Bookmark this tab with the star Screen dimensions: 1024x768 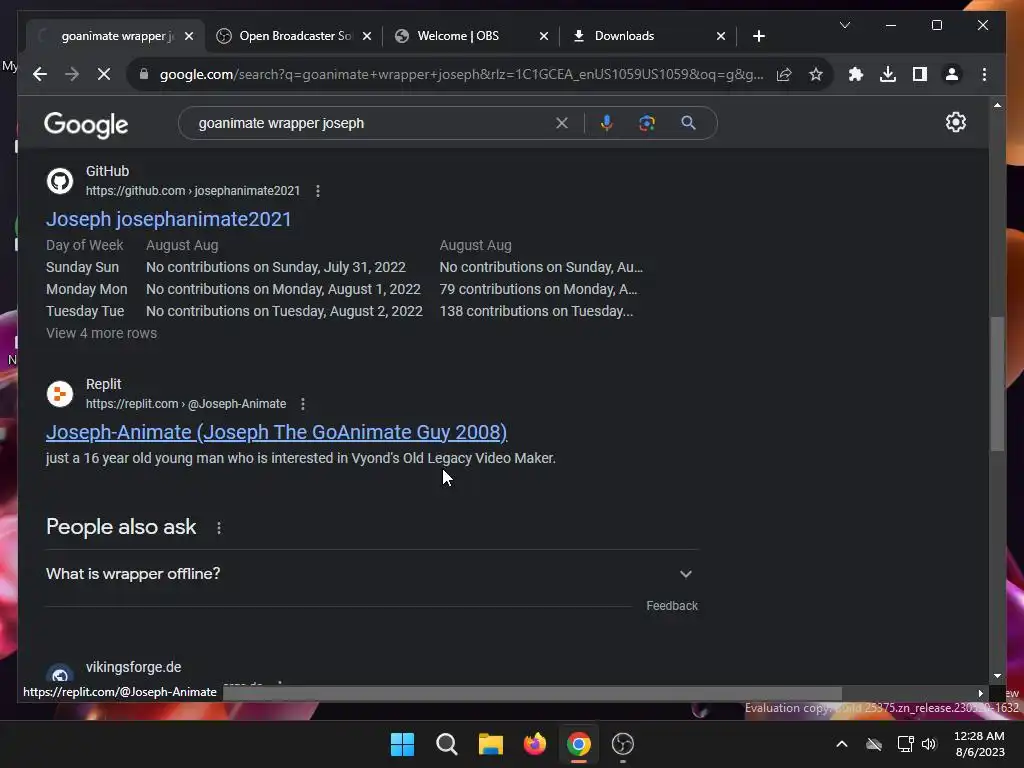(816, 74)
